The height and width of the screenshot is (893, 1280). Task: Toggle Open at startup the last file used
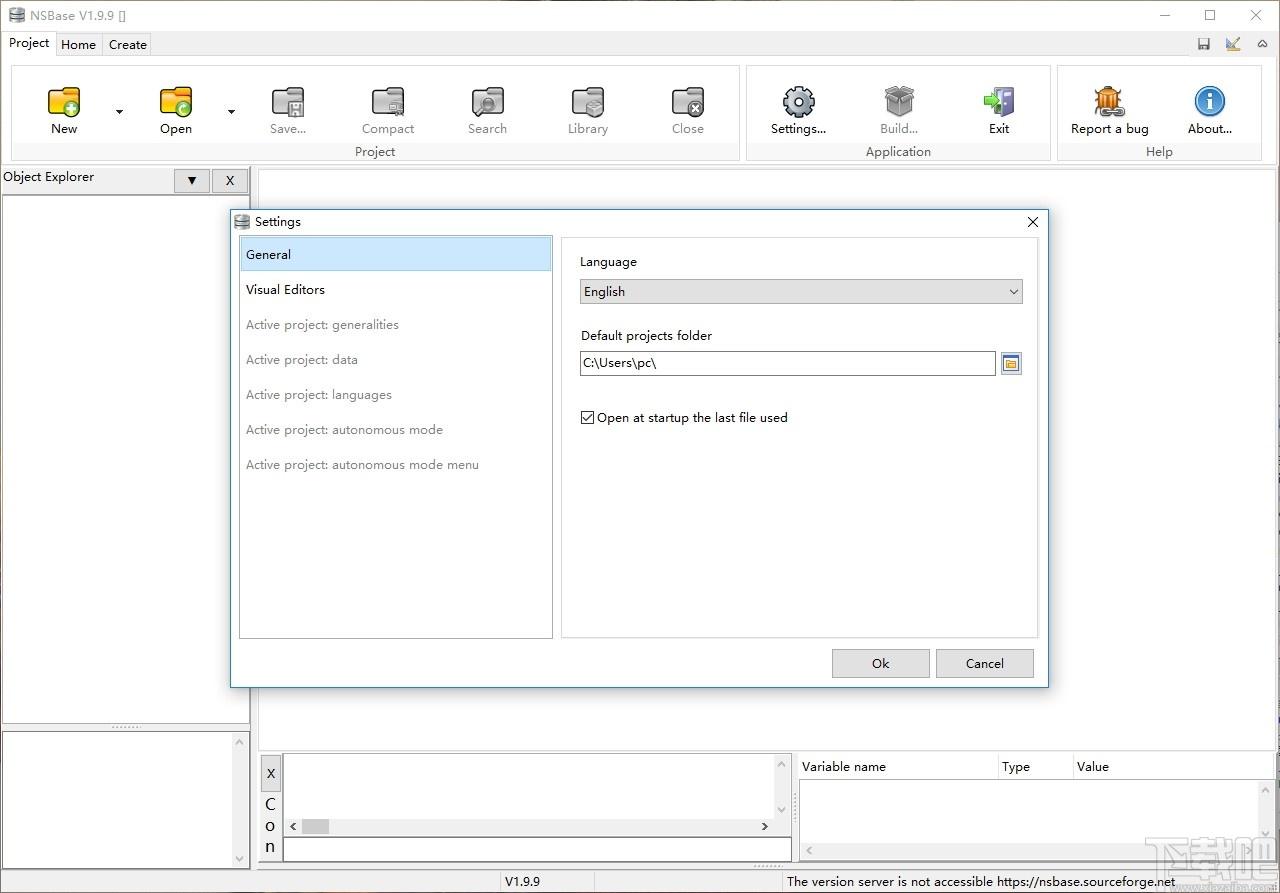(587, 418)
